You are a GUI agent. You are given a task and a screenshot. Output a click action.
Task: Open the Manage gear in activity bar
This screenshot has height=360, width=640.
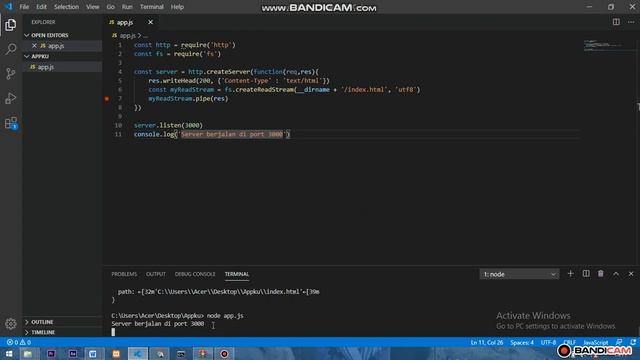tap(11, 324)
